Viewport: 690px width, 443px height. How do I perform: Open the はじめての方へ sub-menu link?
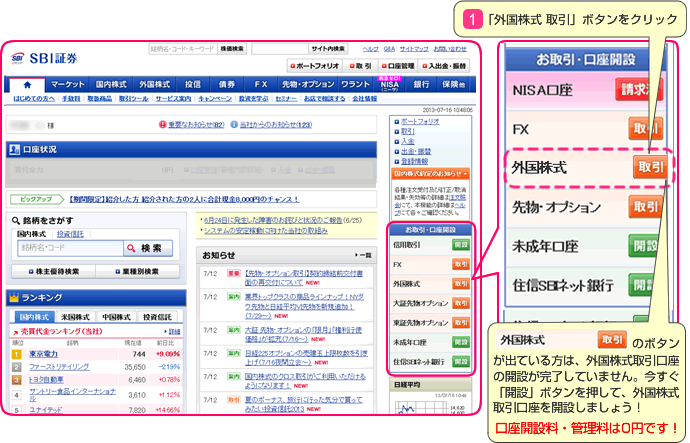click(34, 99)
